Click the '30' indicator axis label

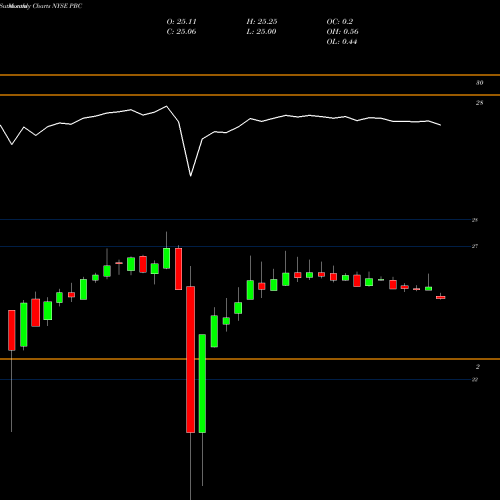[479, 83]
